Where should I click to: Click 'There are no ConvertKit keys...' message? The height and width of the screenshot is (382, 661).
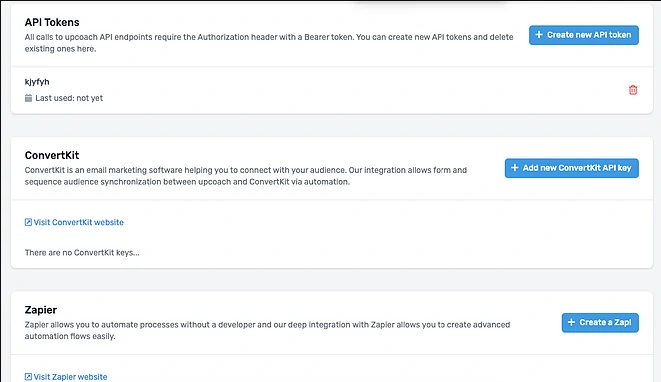(82, 253)
